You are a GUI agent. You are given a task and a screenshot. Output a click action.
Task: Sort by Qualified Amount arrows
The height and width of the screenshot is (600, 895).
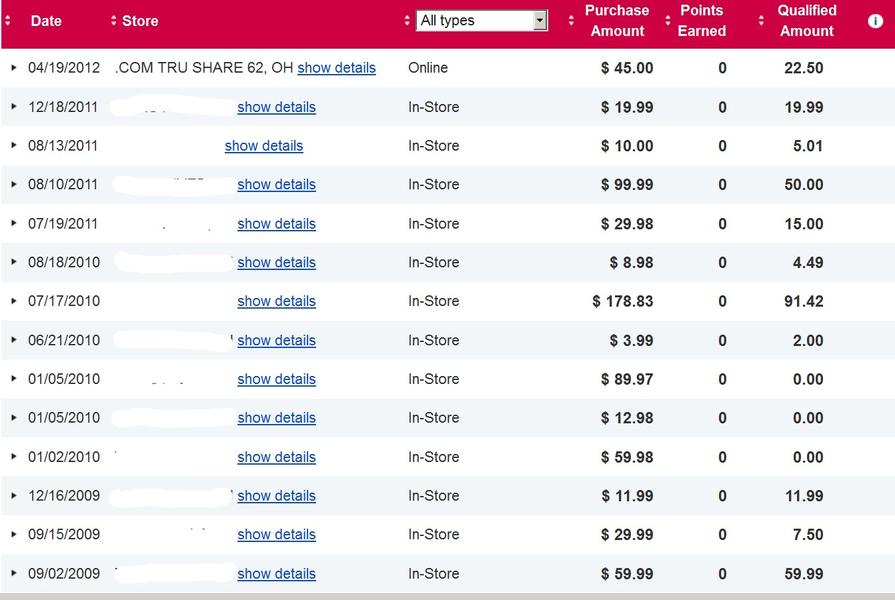tap(761, 21)
